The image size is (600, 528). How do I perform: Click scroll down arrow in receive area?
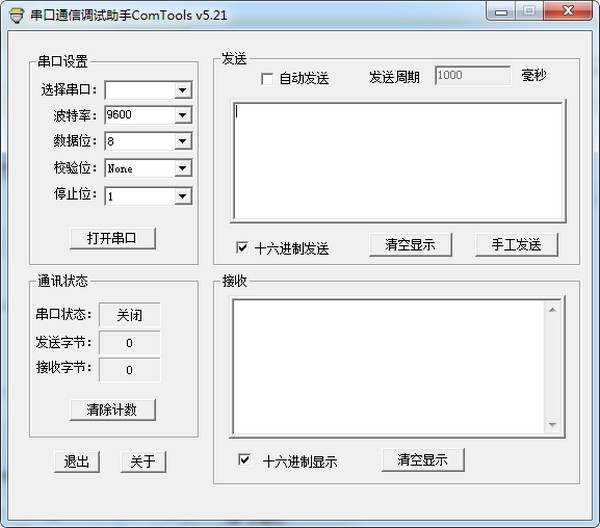point(552,425)
